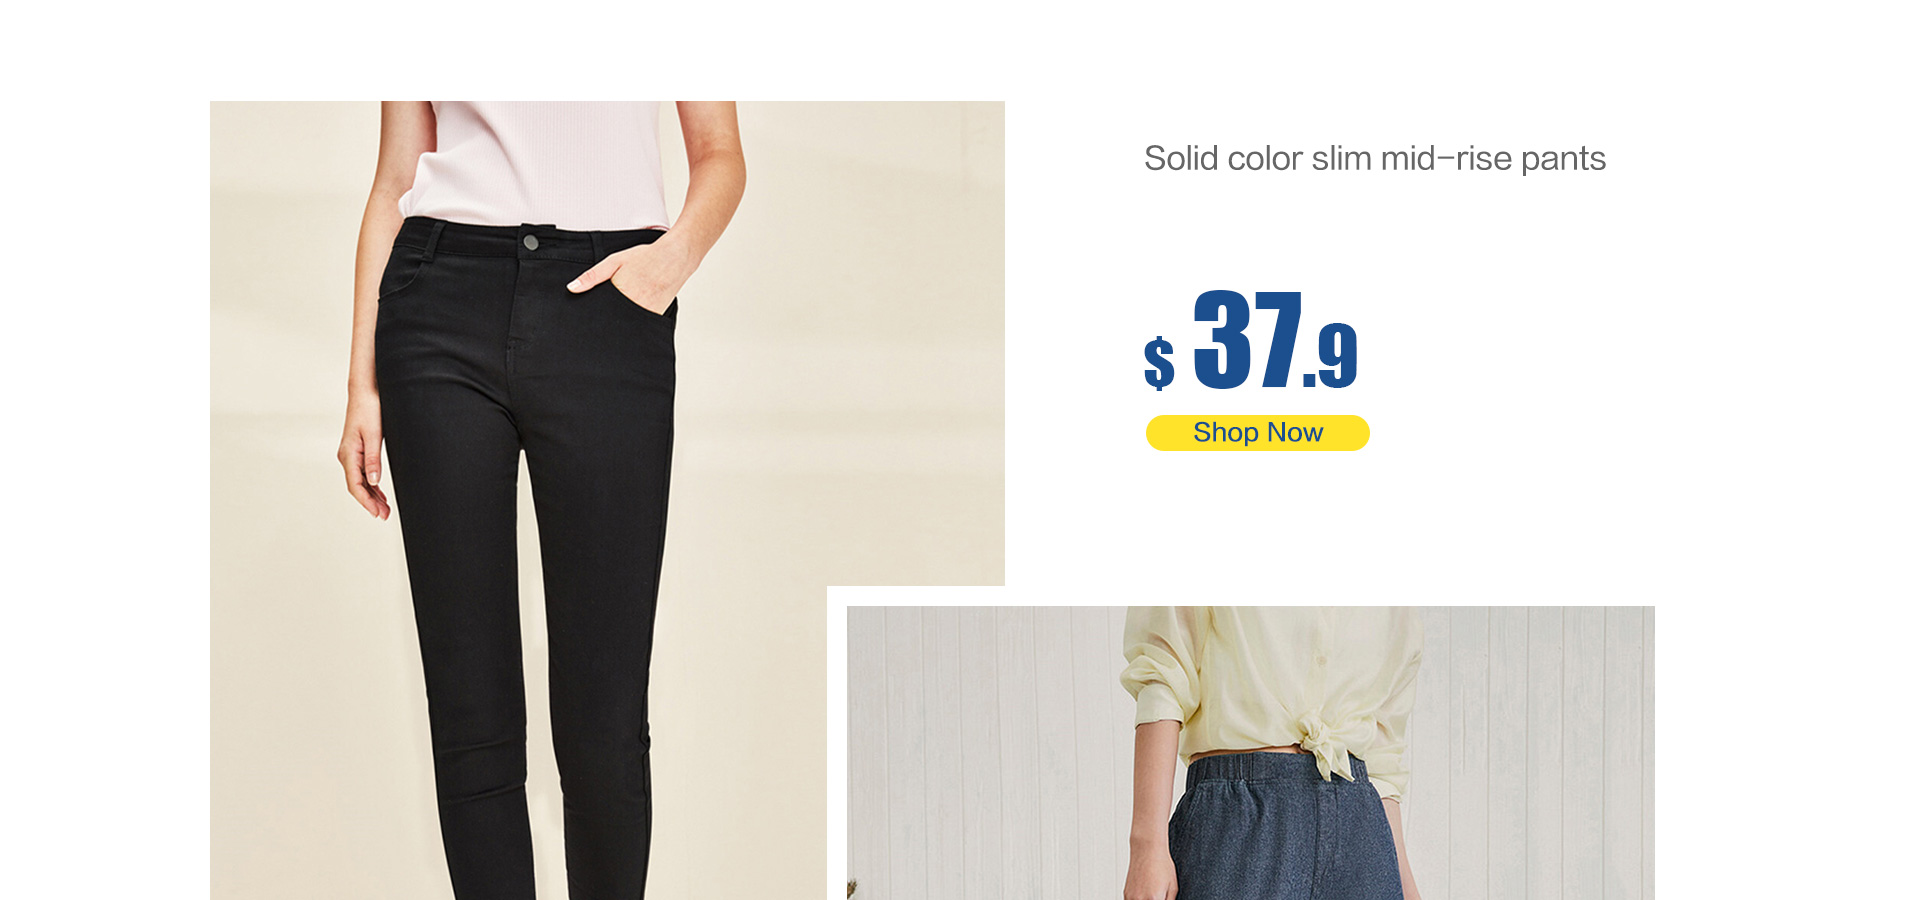Viewport: 1920px width, 900px height.
Task: Click the .9 decimal part of the price
Action: click(1332, 356)
